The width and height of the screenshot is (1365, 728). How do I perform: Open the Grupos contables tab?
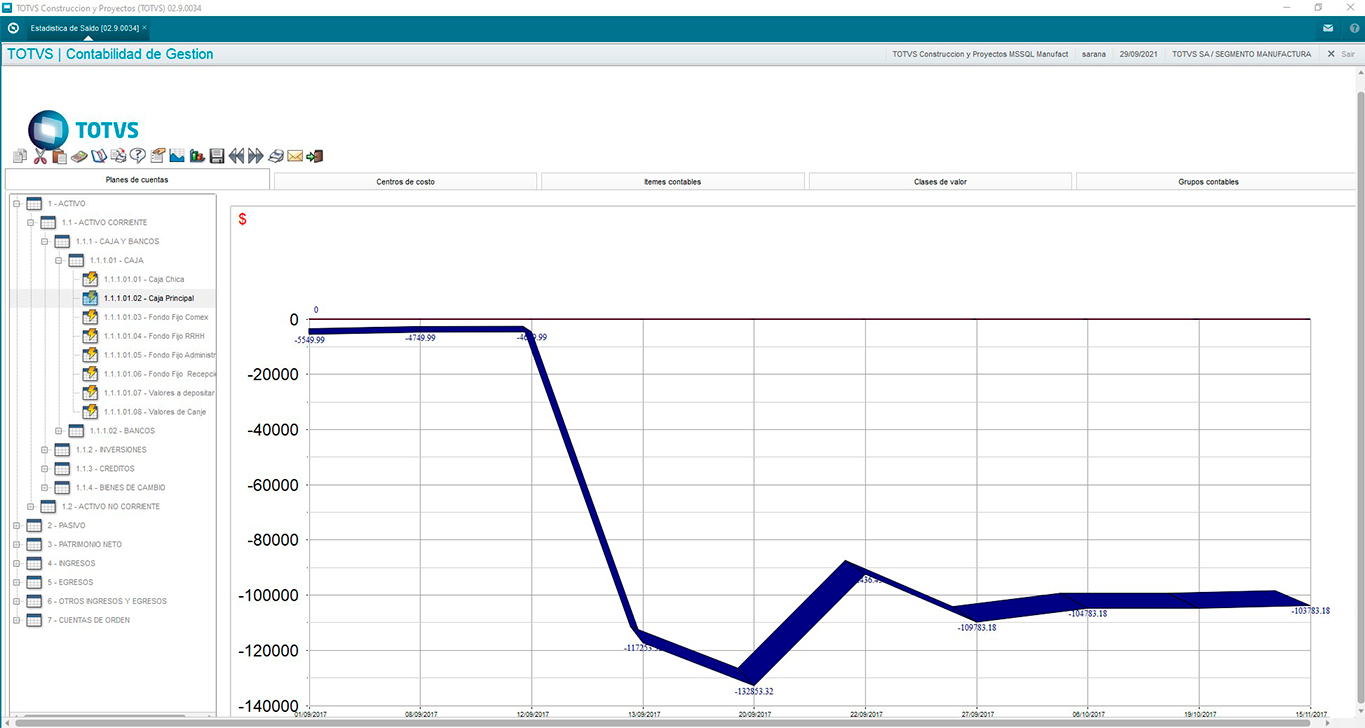[x=1208, y=182]
